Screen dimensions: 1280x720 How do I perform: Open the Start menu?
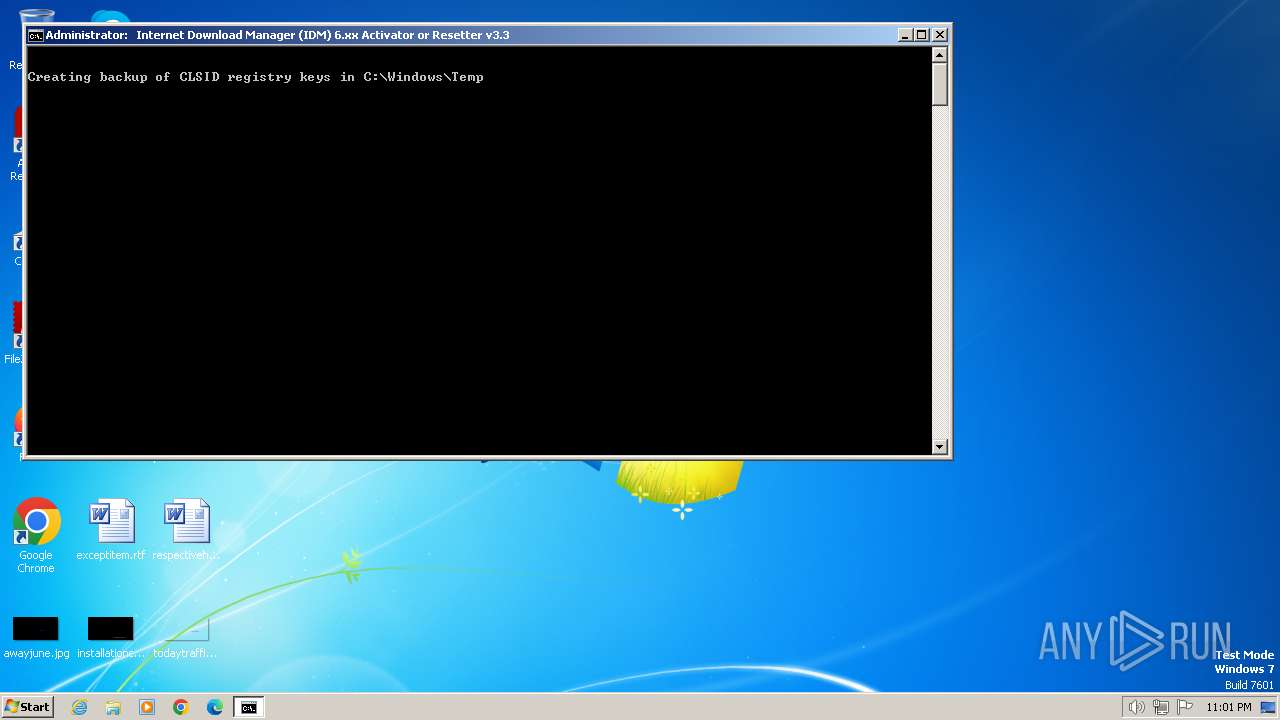(x=27, y=707)
